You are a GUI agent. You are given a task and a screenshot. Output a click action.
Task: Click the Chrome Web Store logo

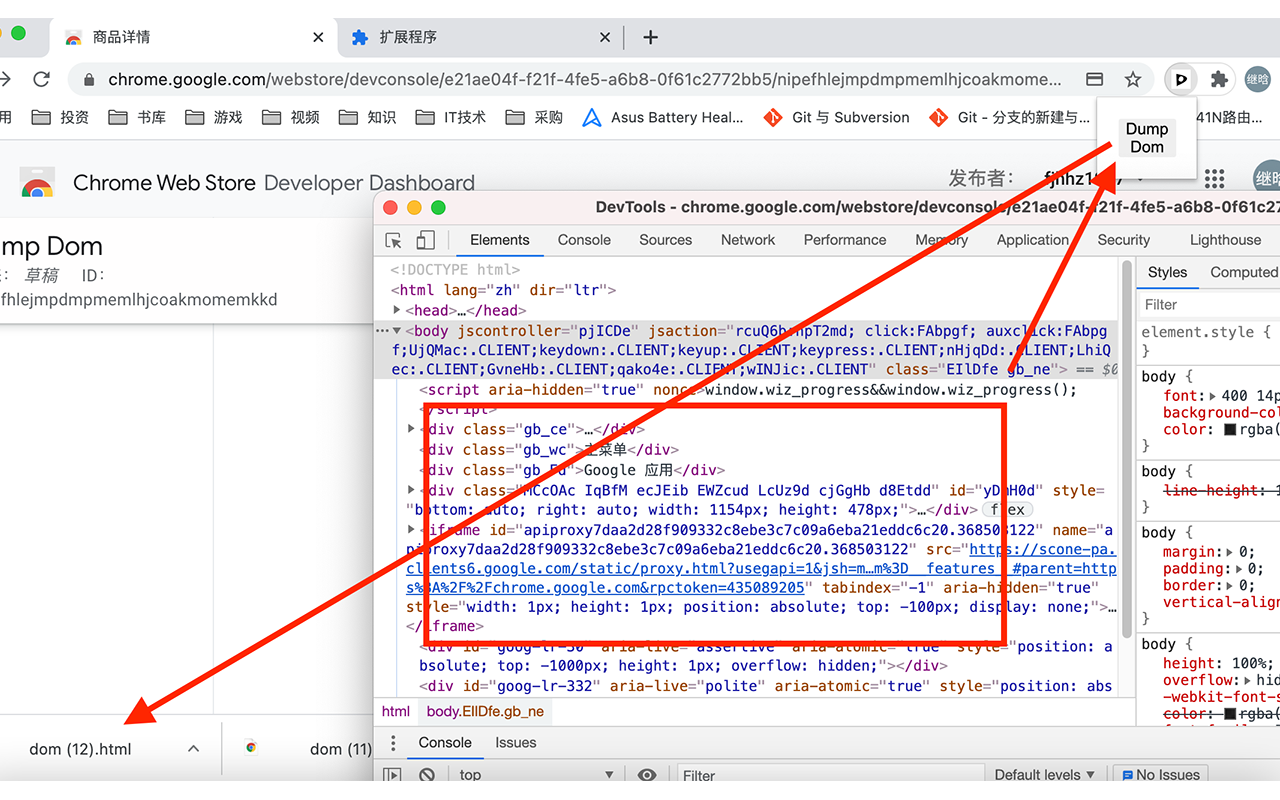pyautogui.click(x=38, y=184)
